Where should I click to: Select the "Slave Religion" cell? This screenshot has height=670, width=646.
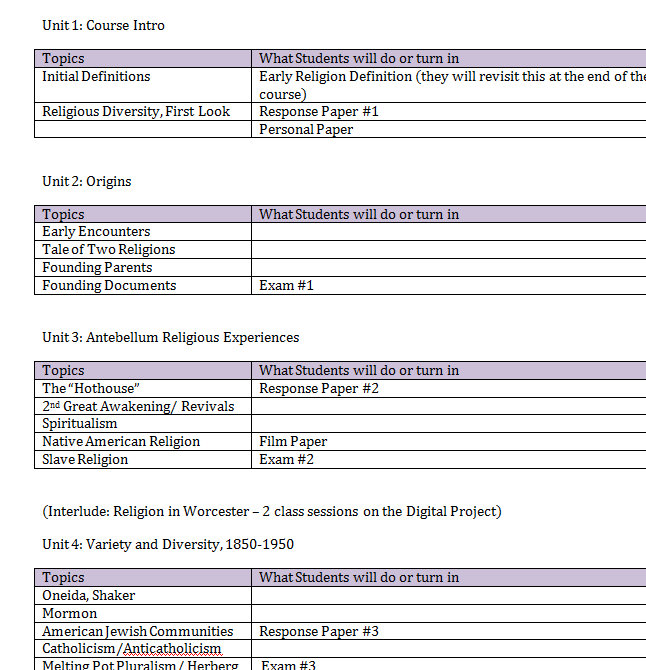point(143,459)
